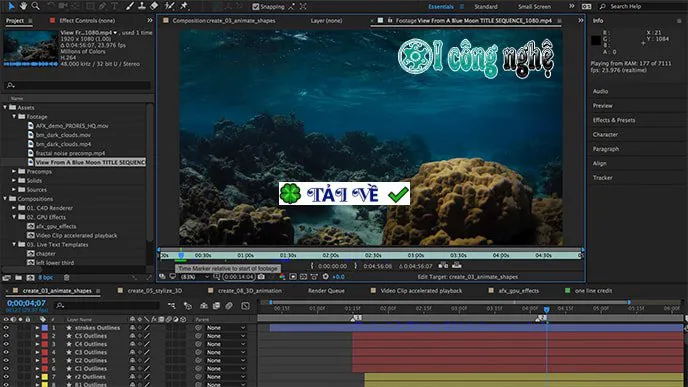The width and height of the screenshot is (688, 387).
Task: Hide the strokes Outlines layer
Action: pyautogui.click(x=6, y=328)
